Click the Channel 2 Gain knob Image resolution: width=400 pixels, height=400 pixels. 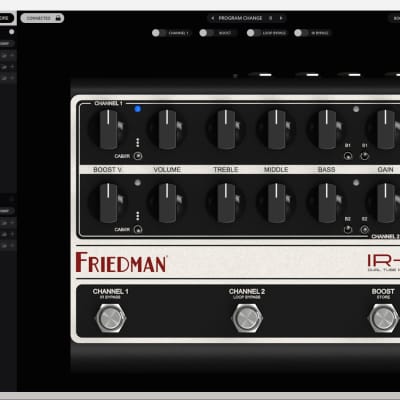click(x=385, y=203)
